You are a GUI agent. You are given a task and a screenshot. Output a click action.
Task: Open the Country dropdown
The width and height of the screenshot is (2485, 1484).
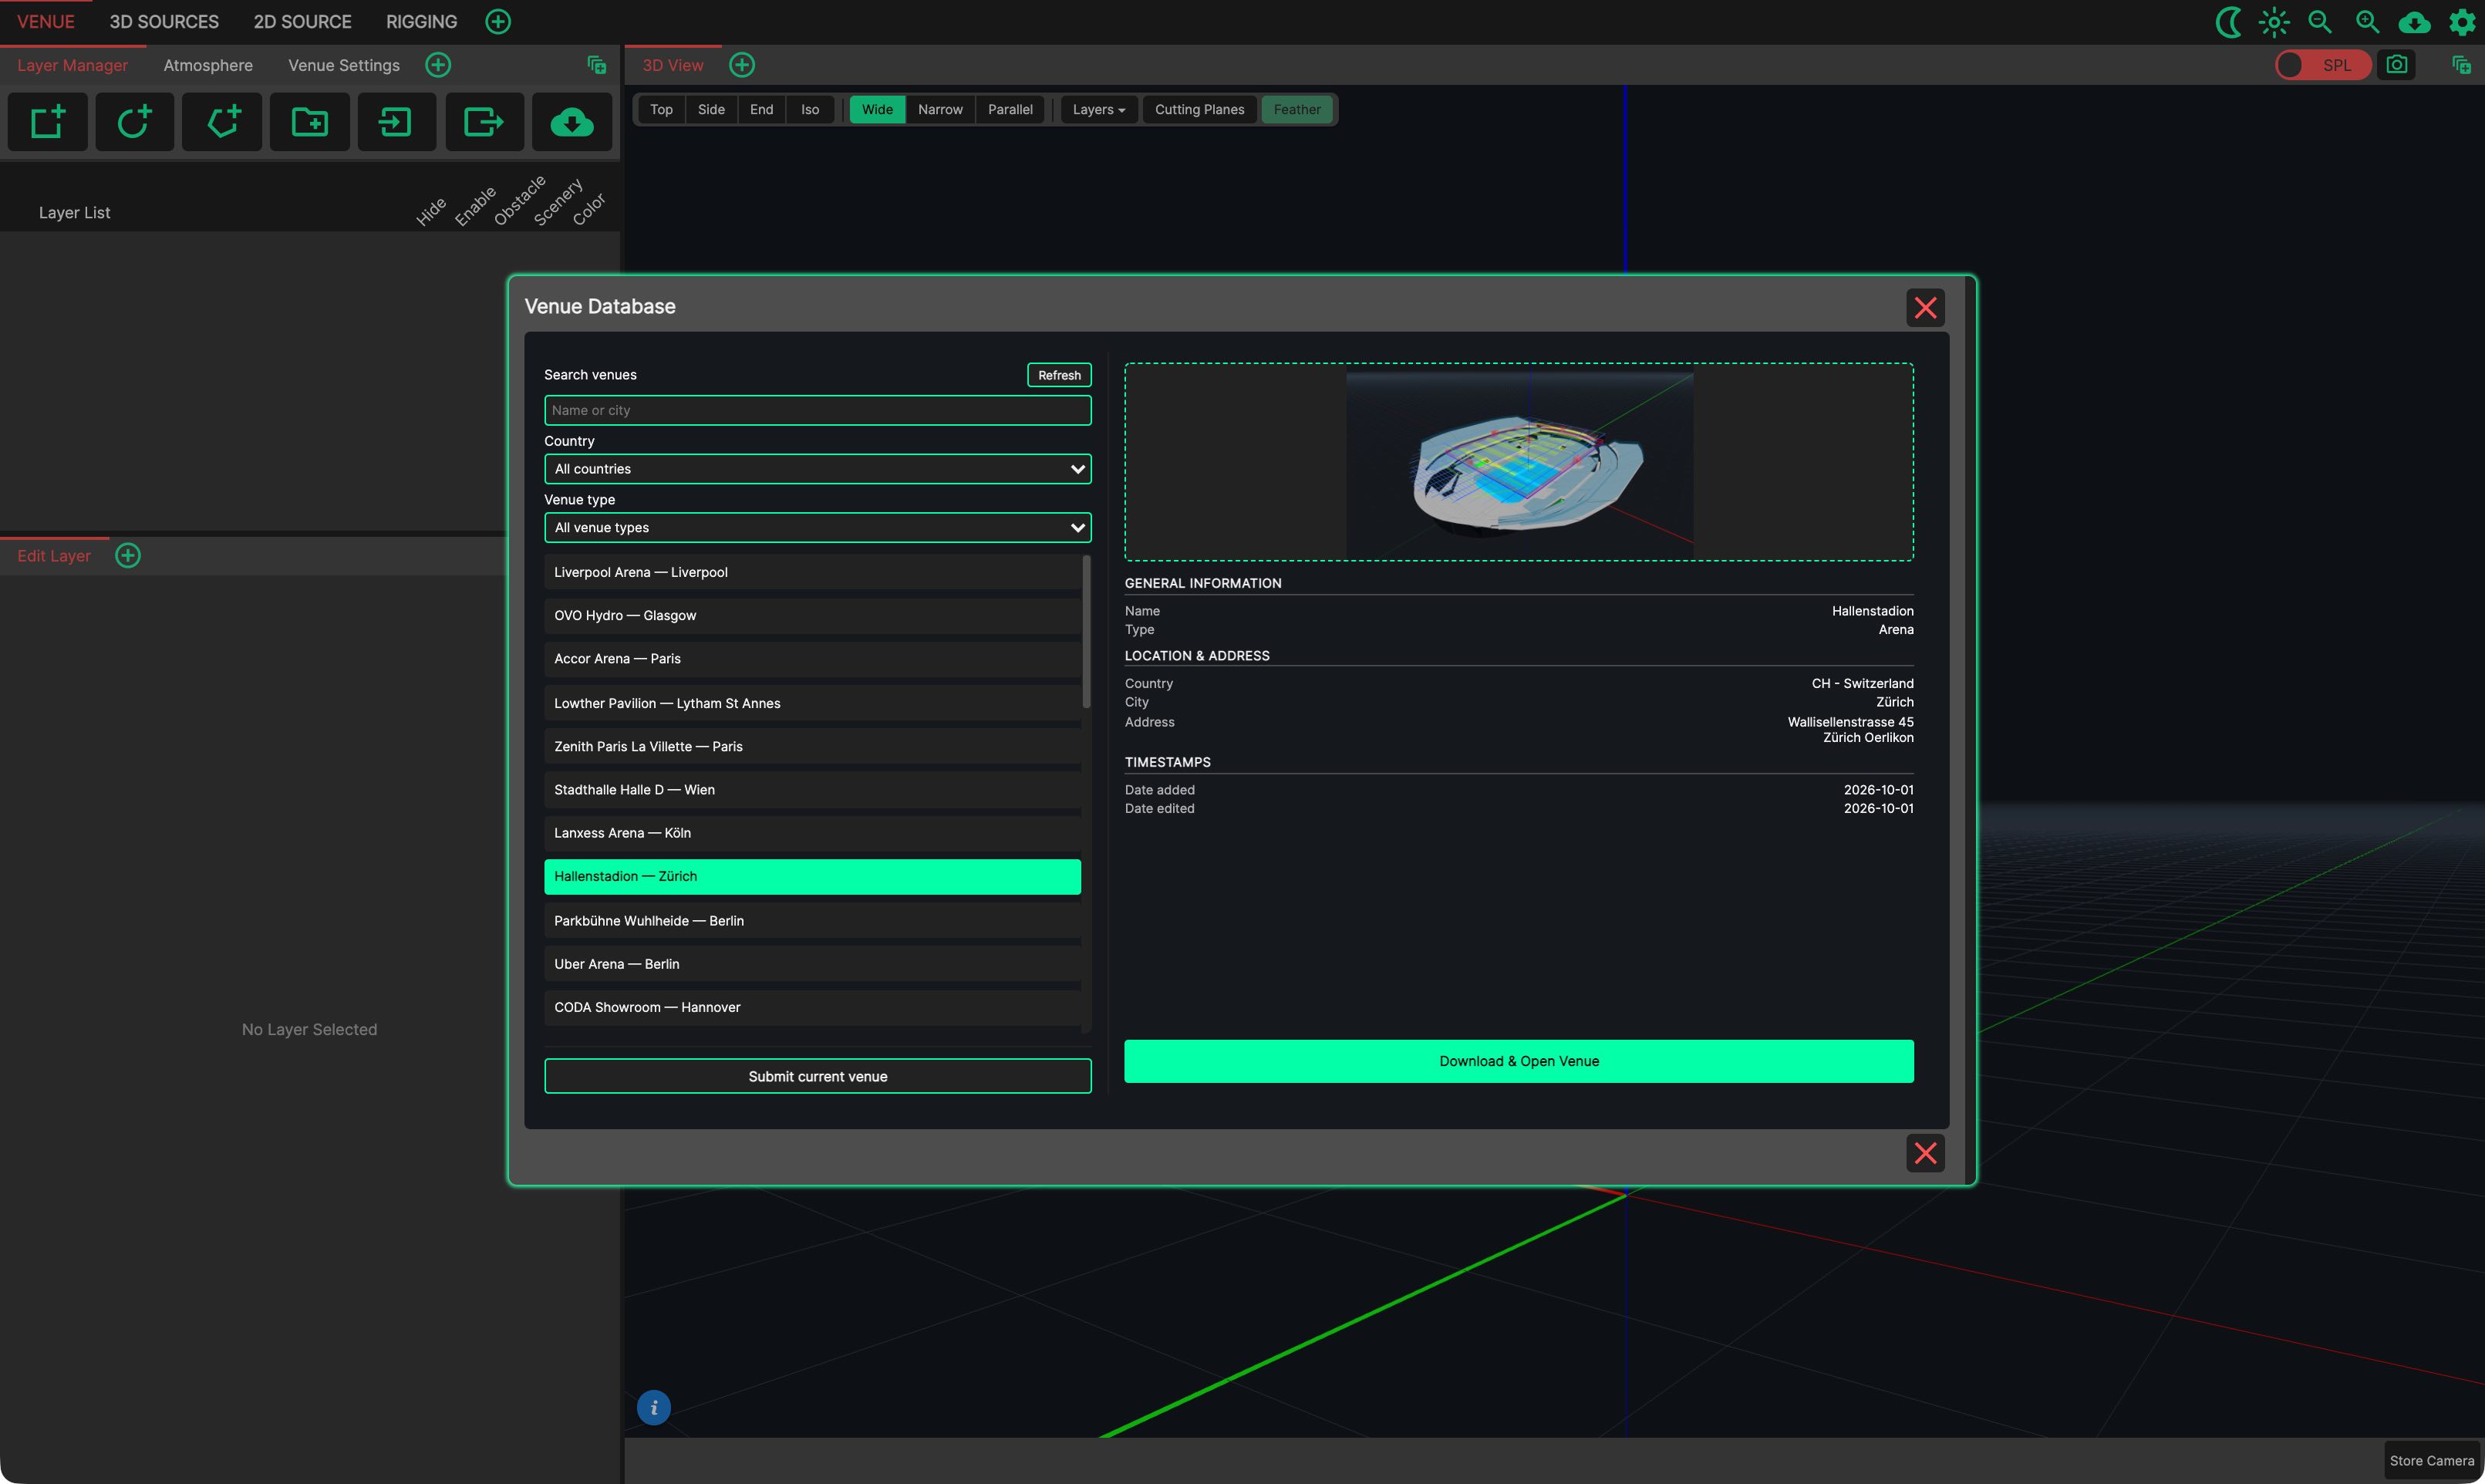817,469
